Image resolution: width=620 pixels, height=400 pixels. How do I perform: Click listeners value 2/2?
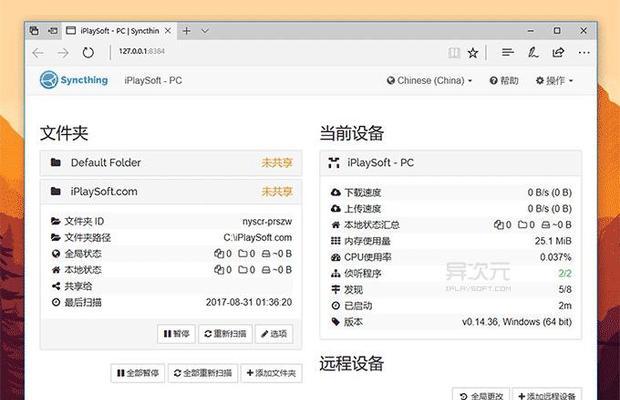point(565,274)
